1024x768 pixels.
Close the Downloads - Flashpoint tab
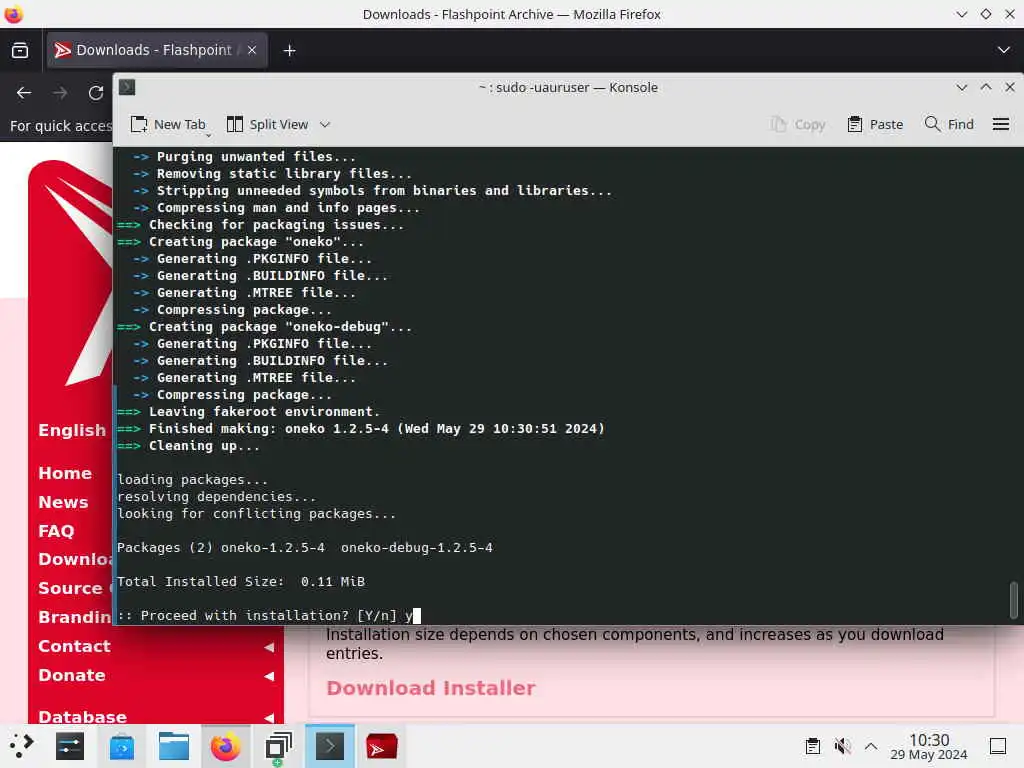252,50
